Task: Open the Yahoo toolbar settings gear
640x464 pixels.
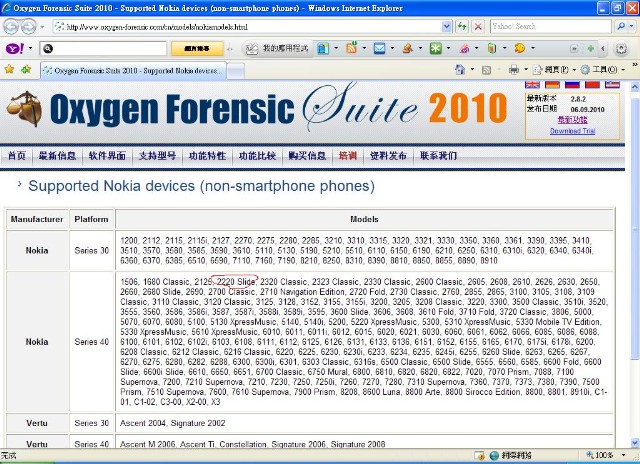Action: tap(621, 49)
